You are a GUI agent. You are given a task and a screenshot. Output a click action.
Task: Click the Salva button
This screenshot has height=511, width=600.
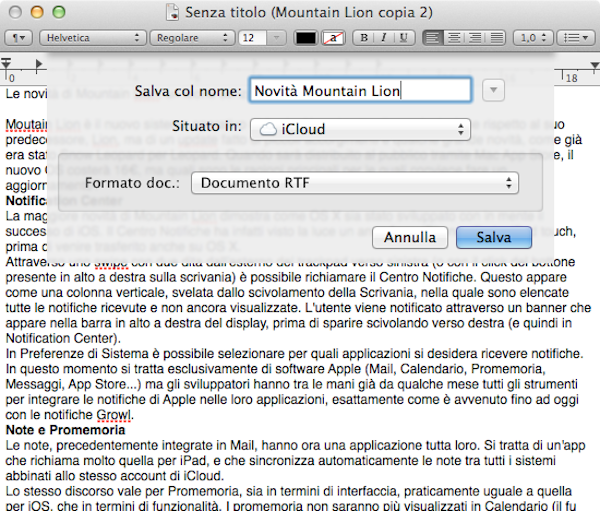tap(494, 237)
